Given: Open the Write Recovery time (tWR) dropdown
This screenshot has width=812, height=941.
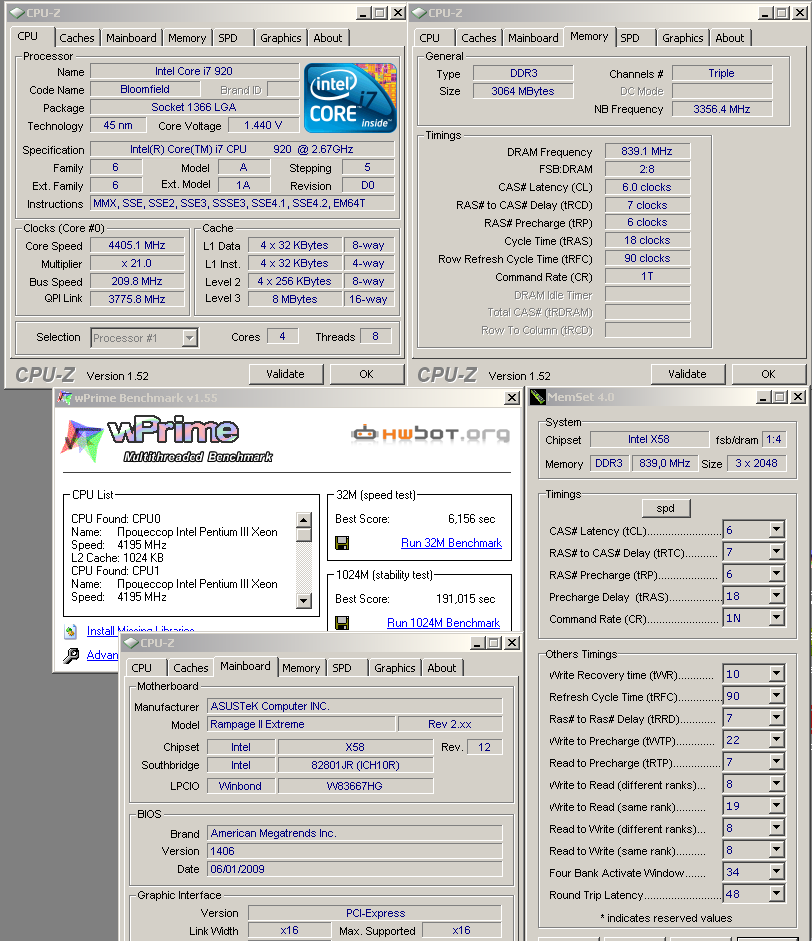Looking at the screenshot, I should point(777,674).
